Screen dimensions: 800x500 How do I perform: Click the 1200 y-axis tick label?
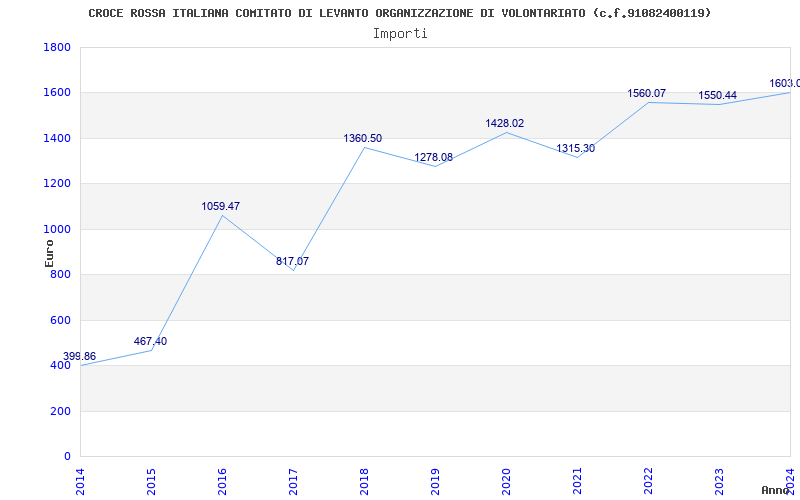click(x=57, y=184)
